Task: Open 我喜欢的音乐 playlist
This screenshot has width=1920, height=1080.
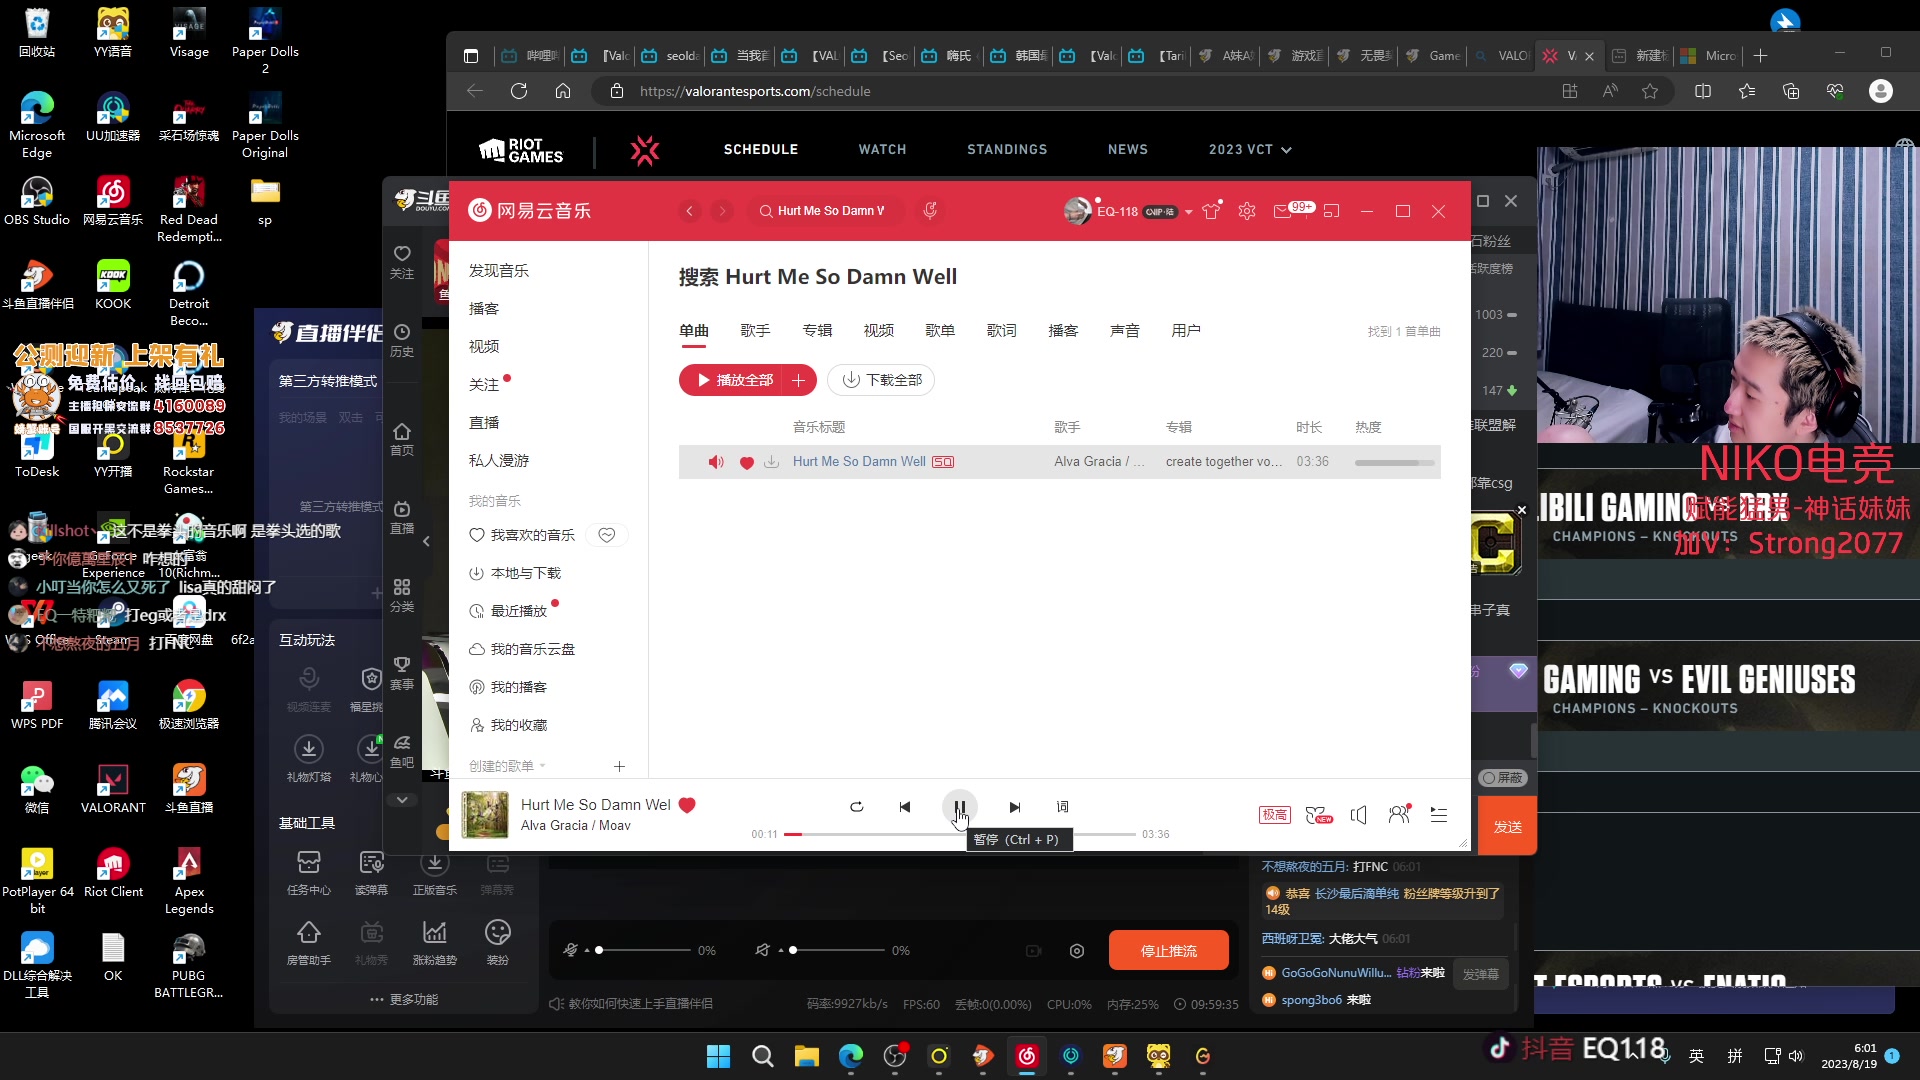Action: 532,535
